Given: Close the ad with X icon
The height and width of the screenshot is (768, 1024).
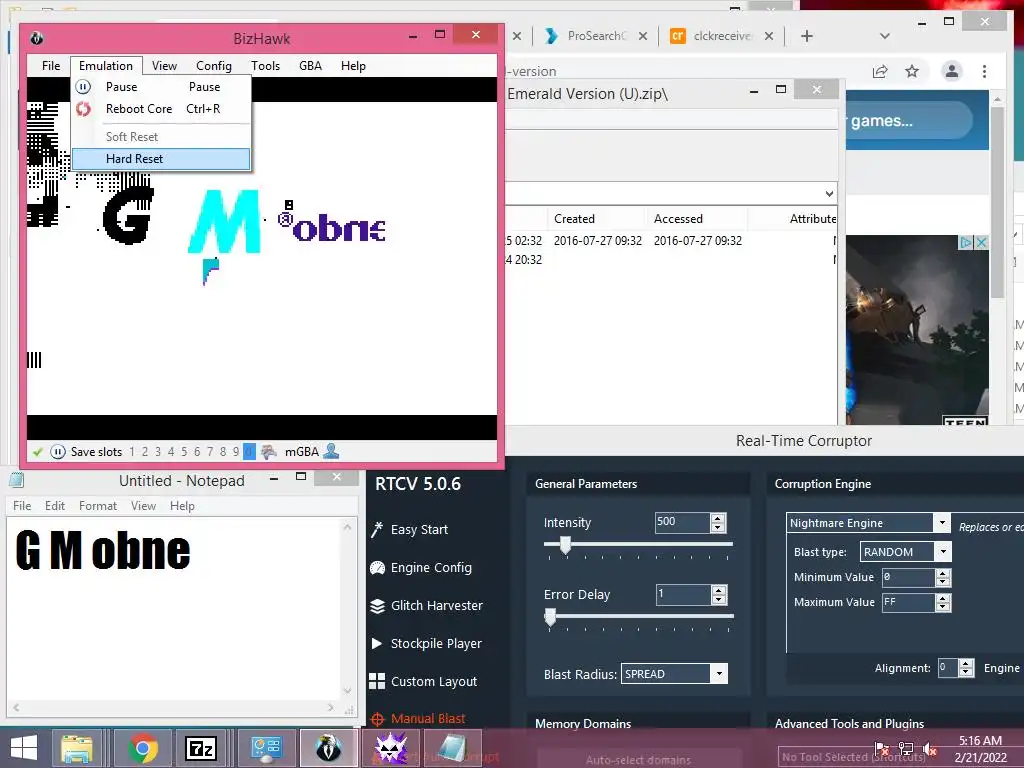Looking at the screenshot, I should tap(980, 243).
